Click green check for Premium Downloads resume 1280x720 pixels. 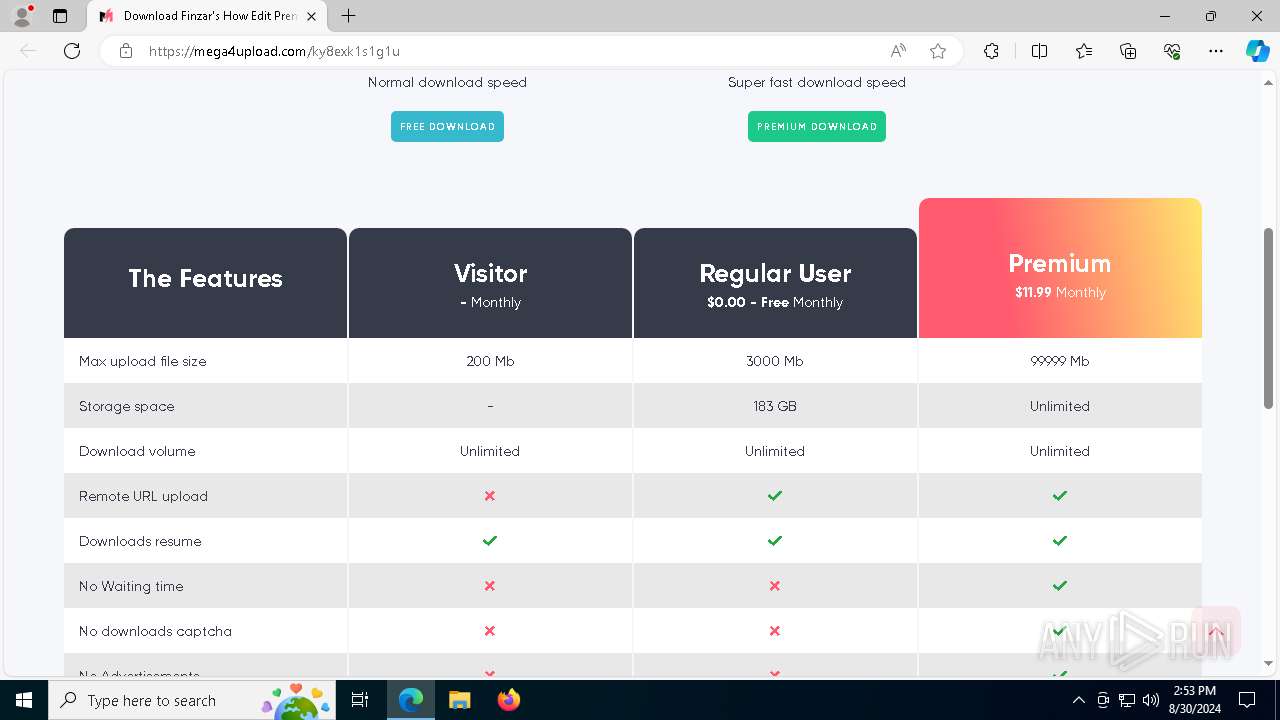(x=1060, y=541)
